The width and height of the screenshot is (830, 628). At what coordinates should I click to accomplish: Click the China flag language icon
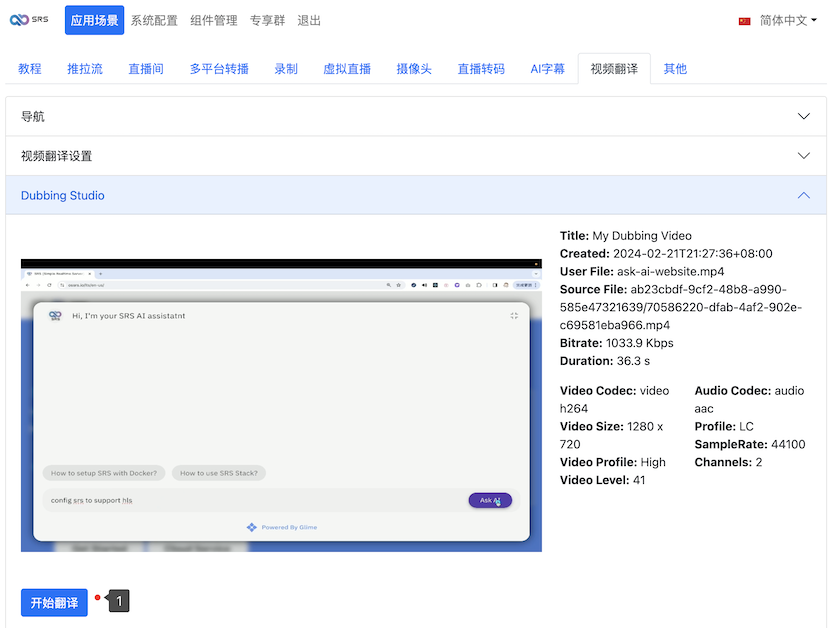(744, 21)
